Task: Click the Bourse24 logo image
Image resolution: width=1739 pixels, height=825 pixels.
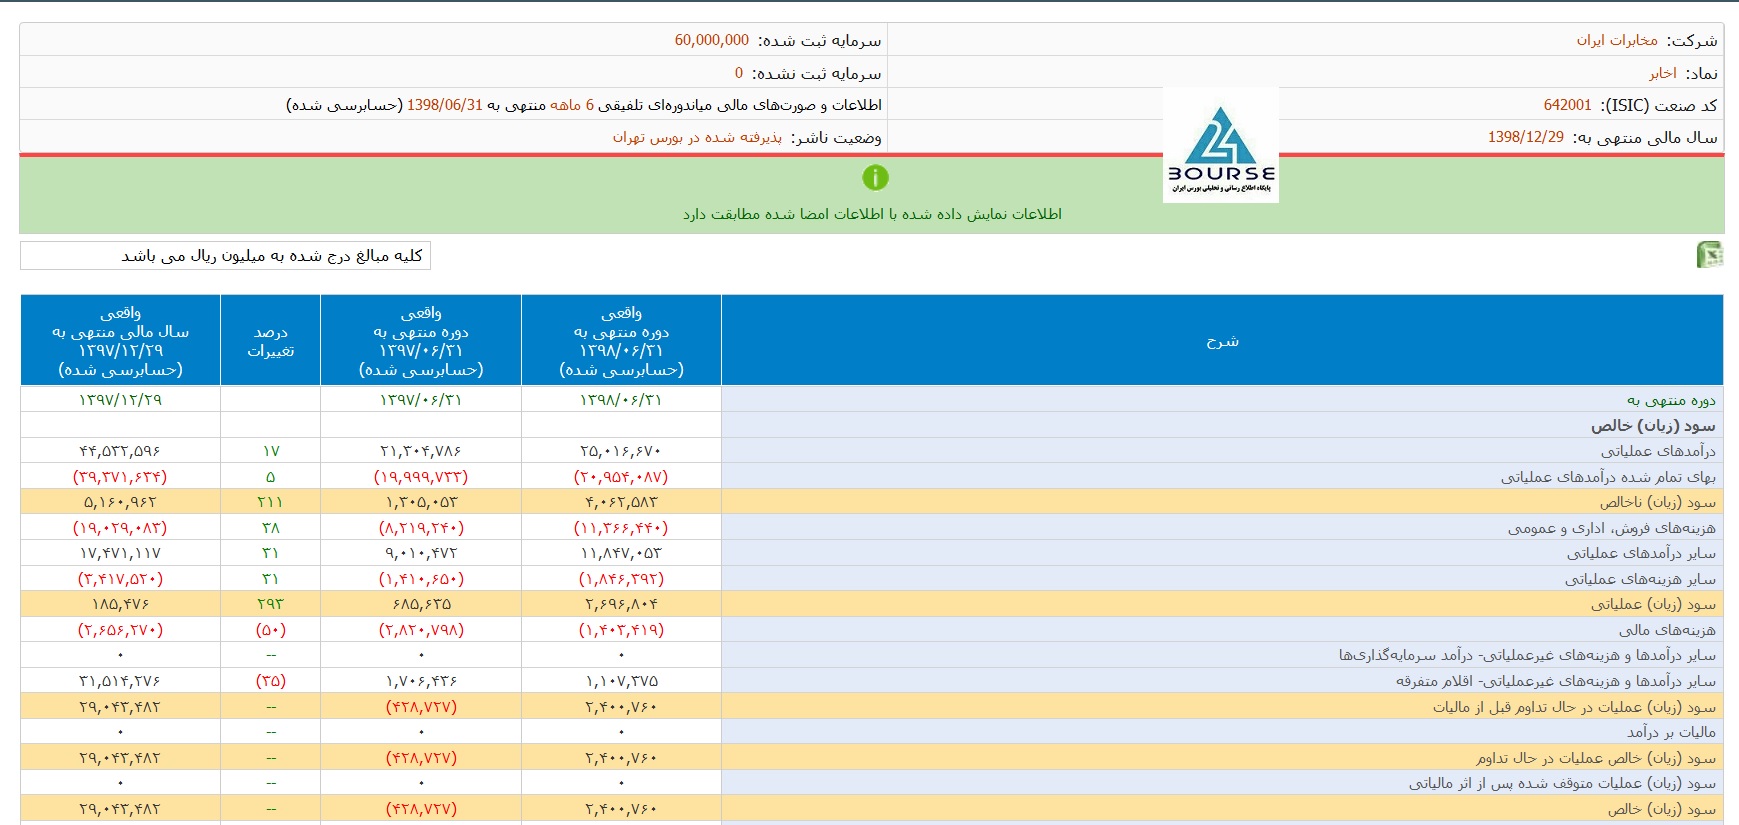Action: click(x=1220, y=146)
